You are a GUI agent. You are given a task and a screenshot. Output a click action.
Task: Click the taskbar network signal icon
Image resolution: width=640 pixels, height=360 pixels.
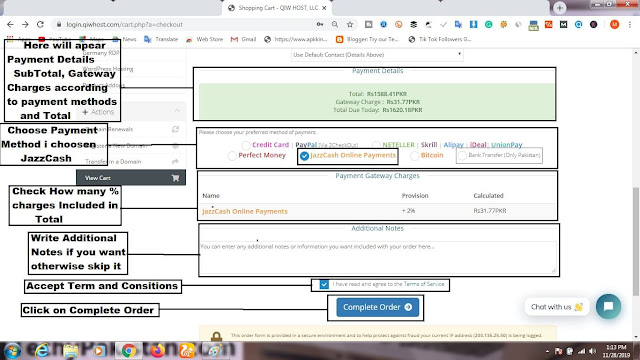pyautogui.click(x=581, y=351)
